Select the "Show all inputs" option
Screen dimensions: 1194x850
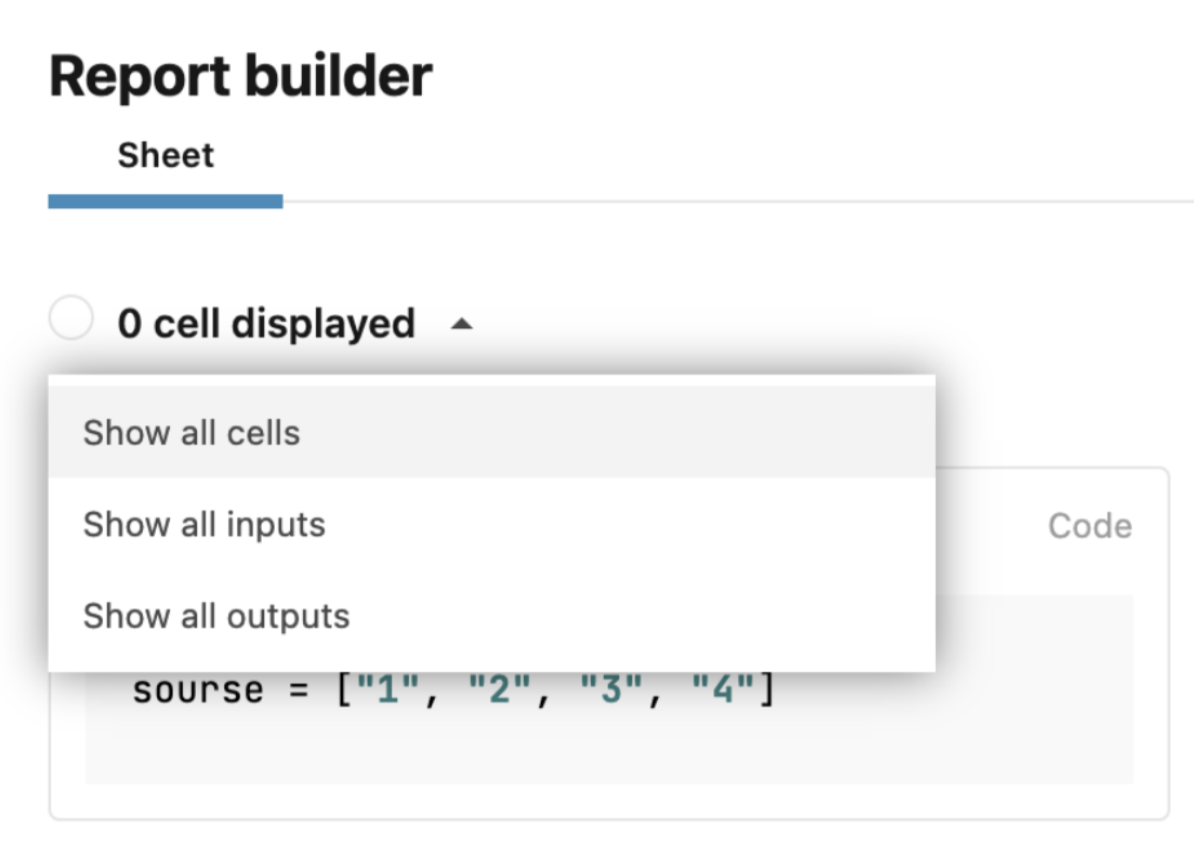pyautogui.click(x=204, y=524)
